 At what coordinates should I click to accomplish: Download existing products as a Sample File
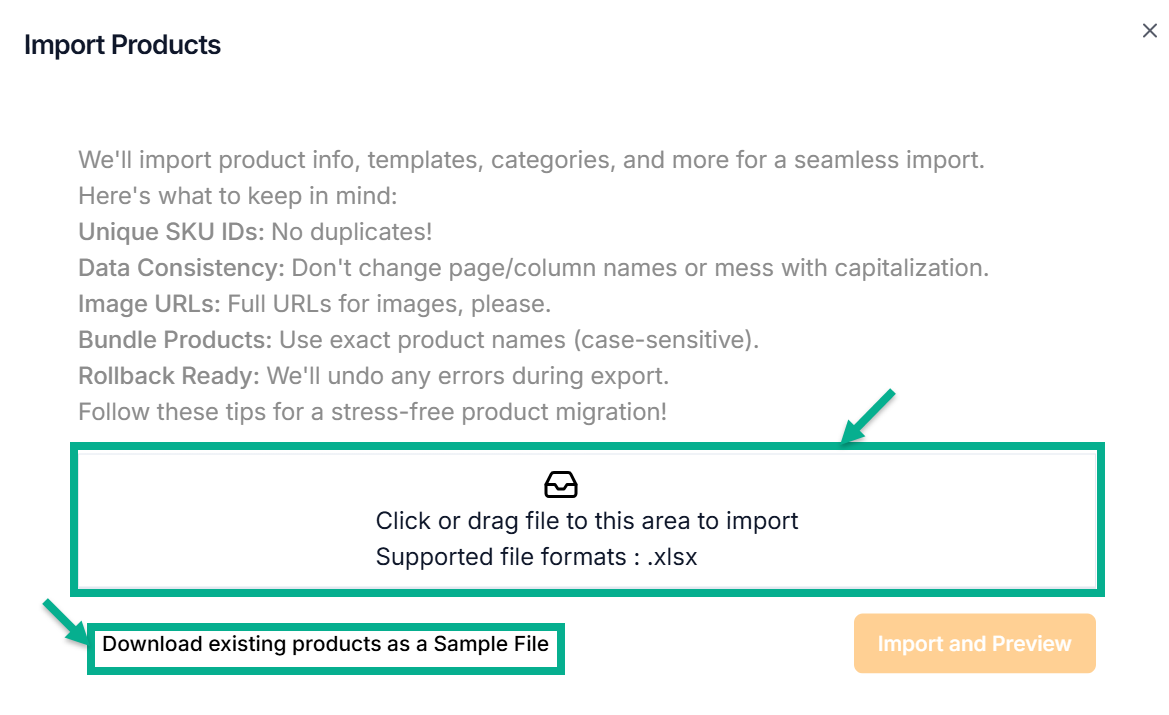click(326, 644)
